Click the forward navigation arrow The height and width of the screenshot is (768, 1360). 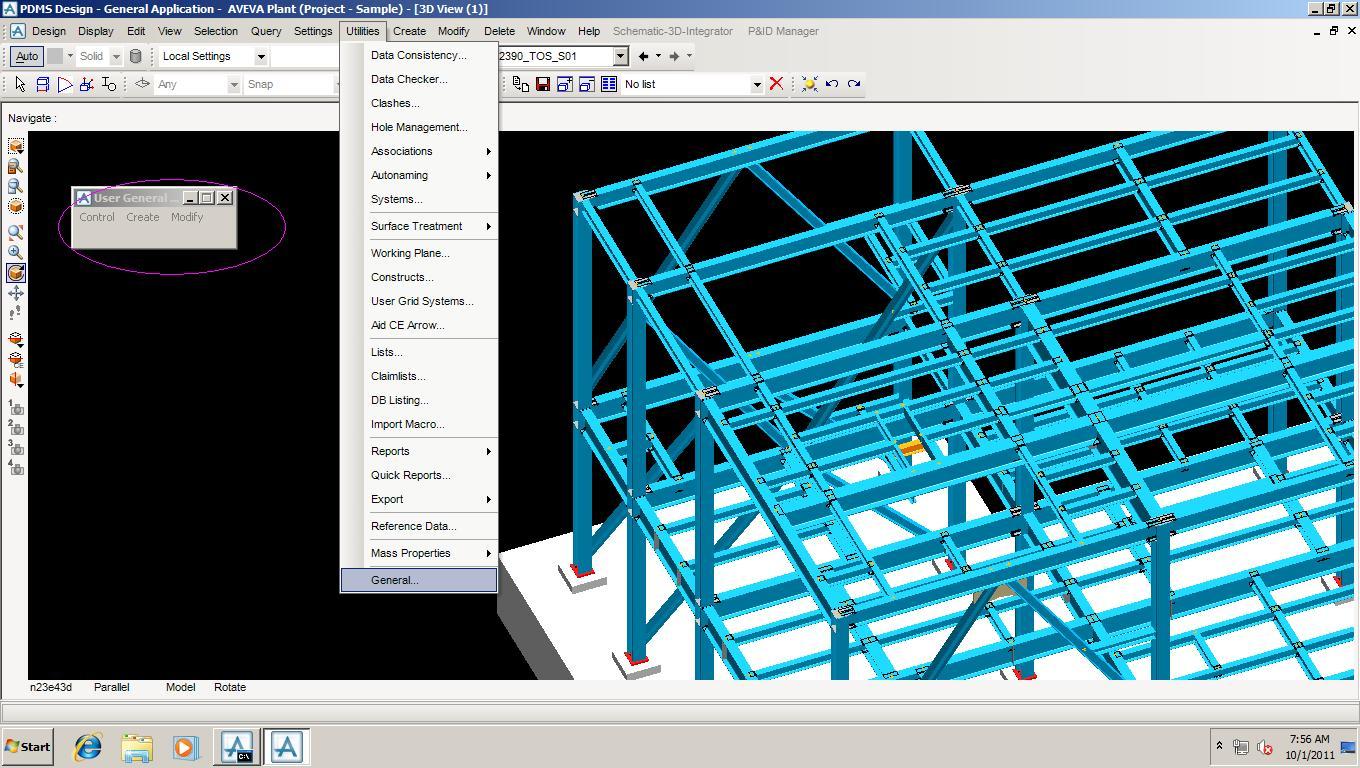click(675, 56)
